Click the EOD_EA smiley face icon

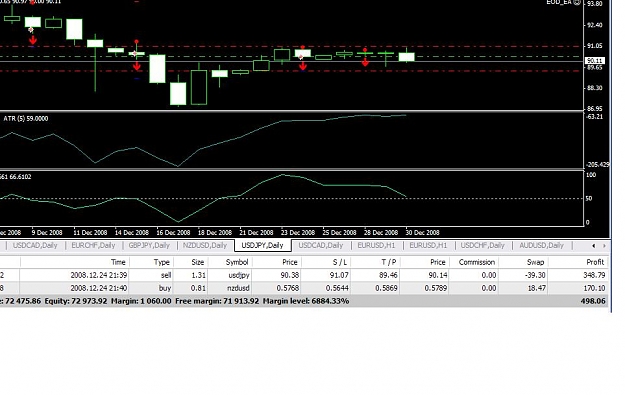click(x=576, y=2)
